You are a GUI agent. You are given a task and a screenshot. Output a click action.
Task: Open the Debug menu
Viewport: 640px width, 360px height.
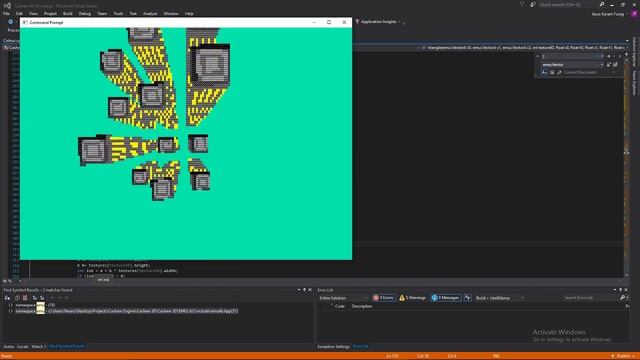pyautogui.click(x=85, y=13)
